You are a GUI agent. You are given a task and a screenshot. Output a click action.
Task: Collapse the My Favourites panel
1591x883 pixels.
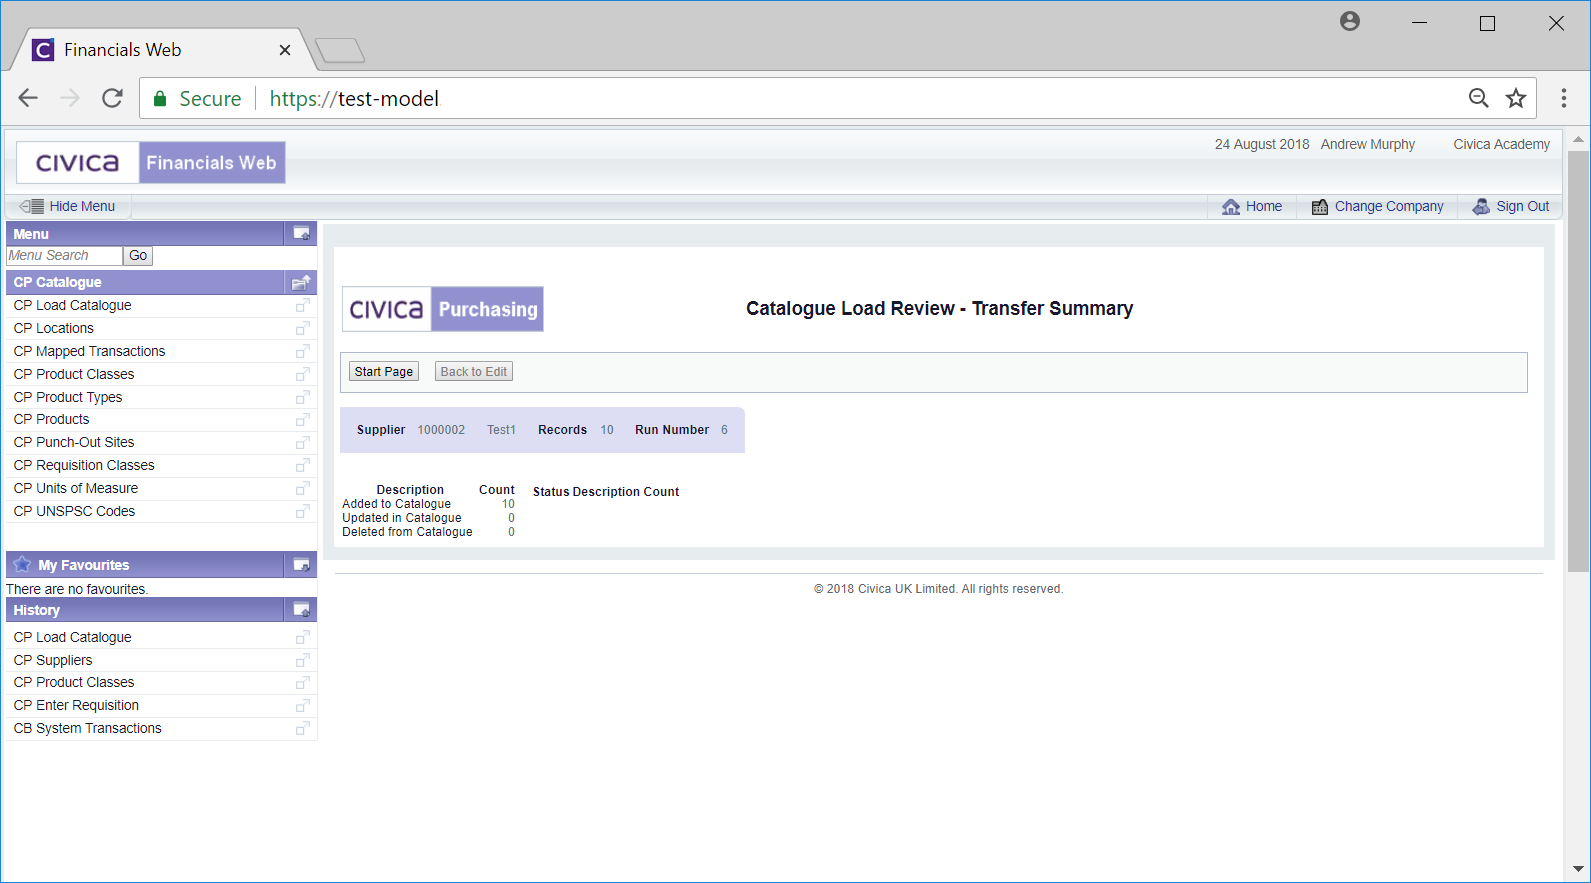pyautogui.click(x=301, y=565)
